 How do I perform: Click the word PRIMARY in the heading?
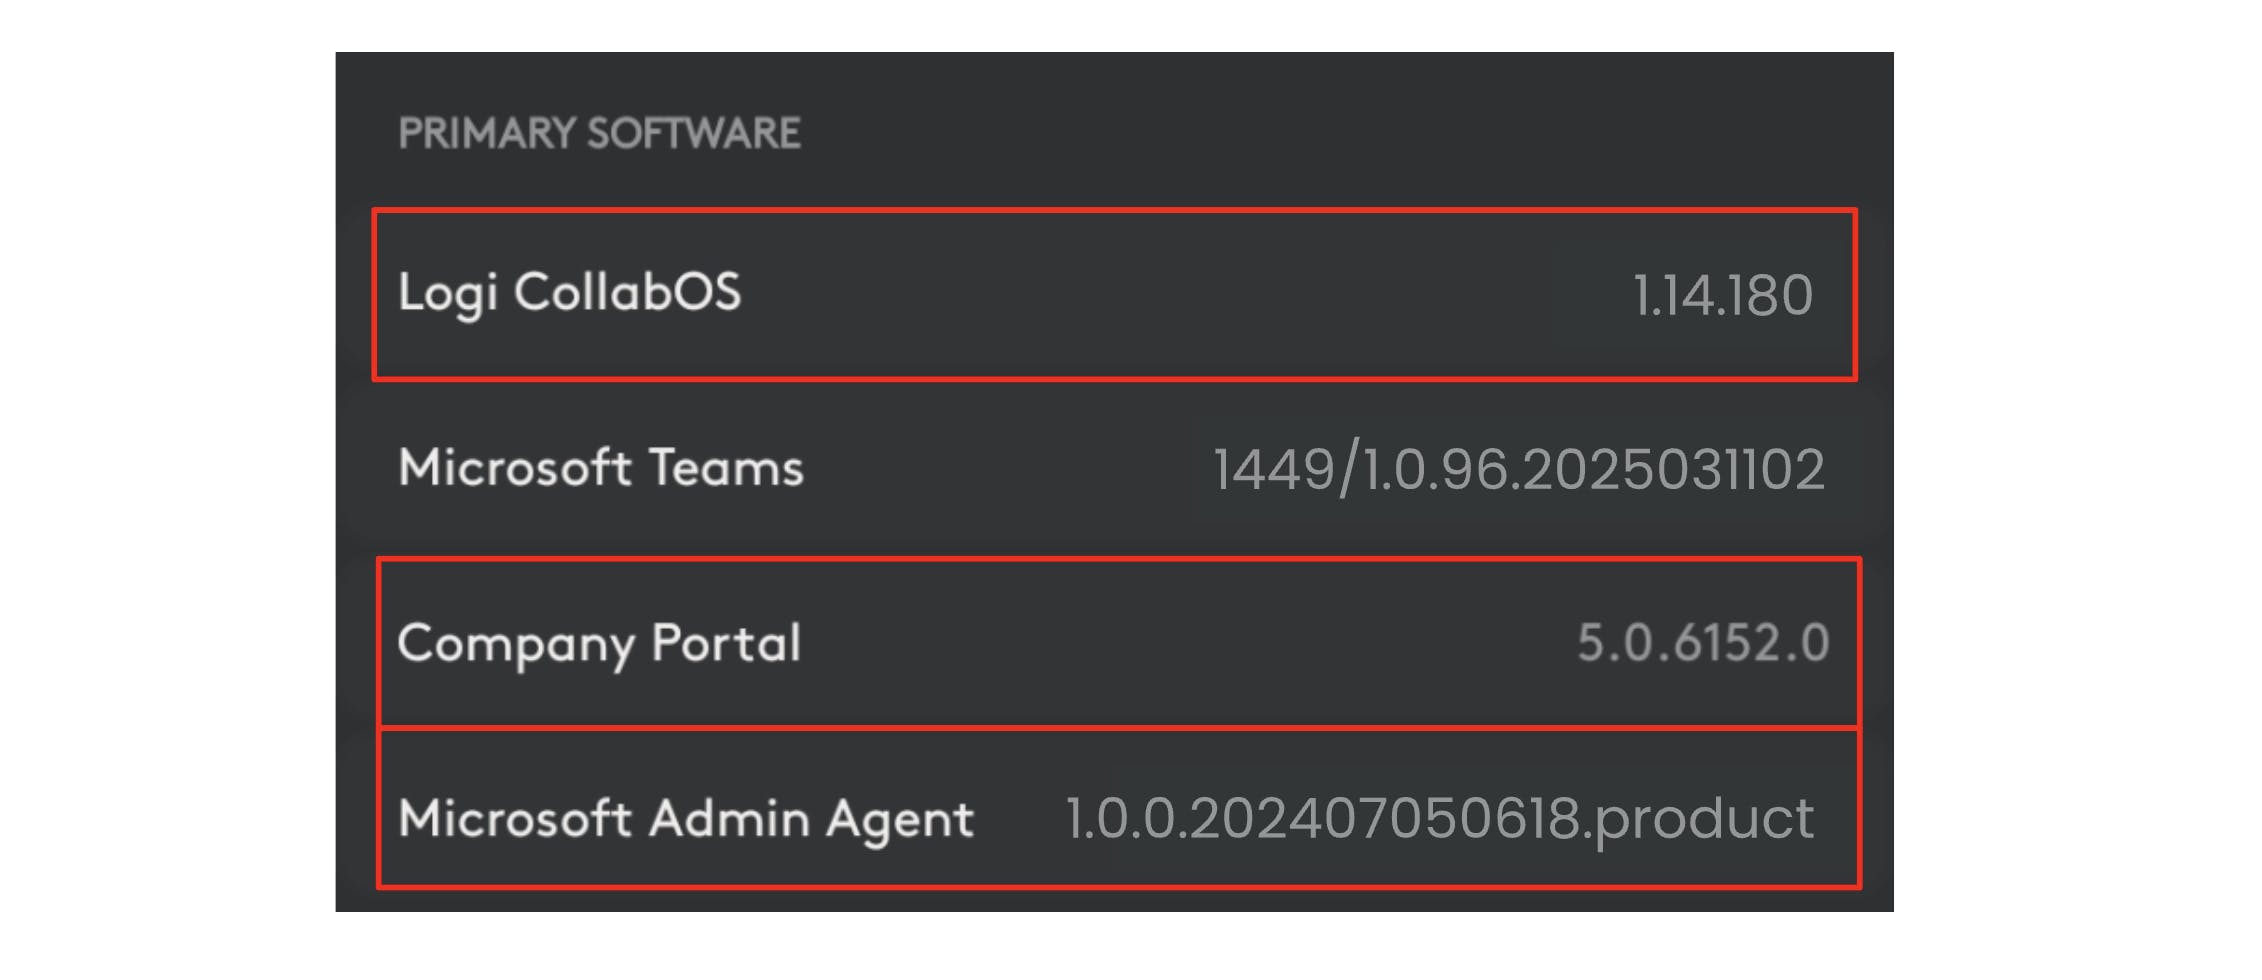click(x=488, y=133)
